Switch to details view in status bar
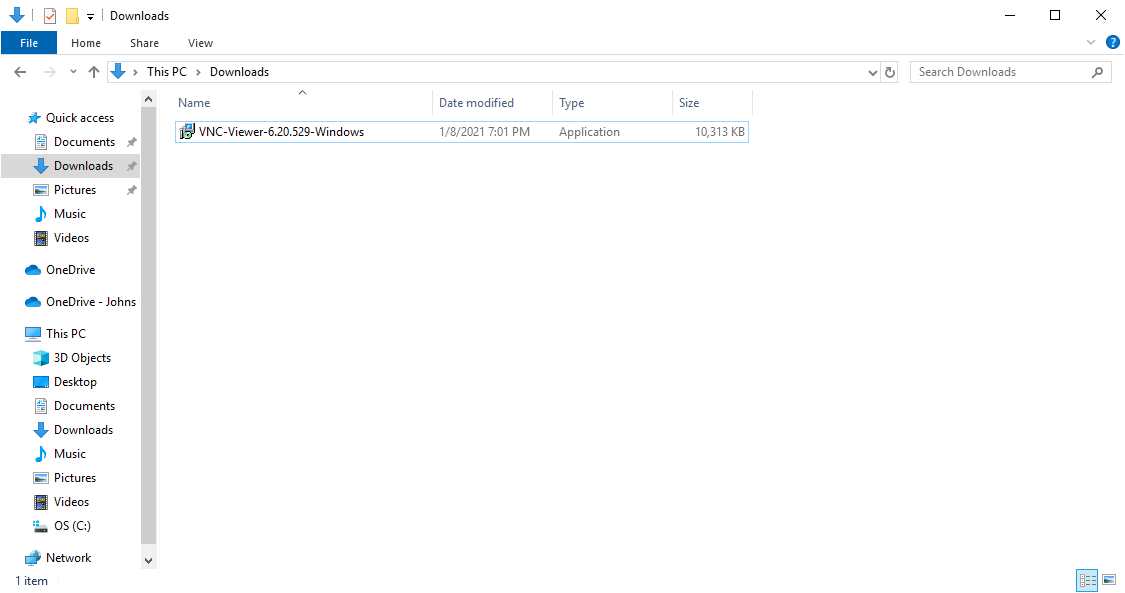Screen dimensions: 1125x593 [1088, 580]
